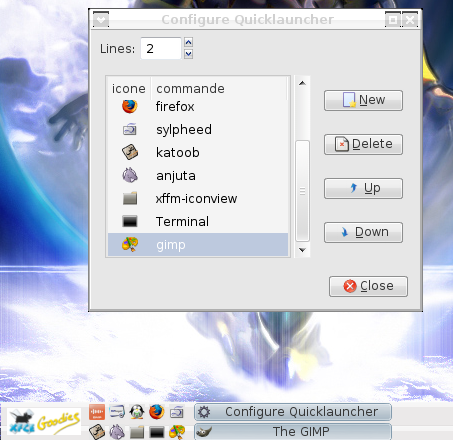The width and height of the screenshot is (453, 440).
Task: Open the window menu arrow in title bar
Action: click(x=101, y=20)
